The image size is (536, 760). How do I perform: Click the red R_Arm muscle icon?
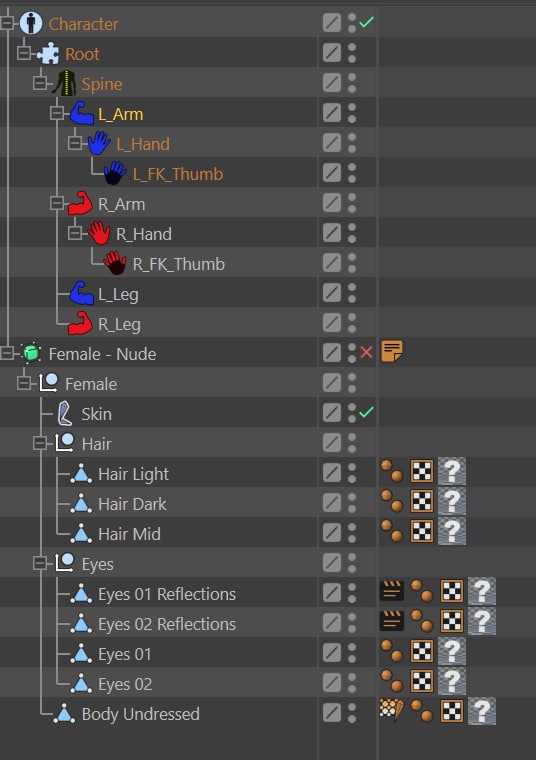(80, 204)
